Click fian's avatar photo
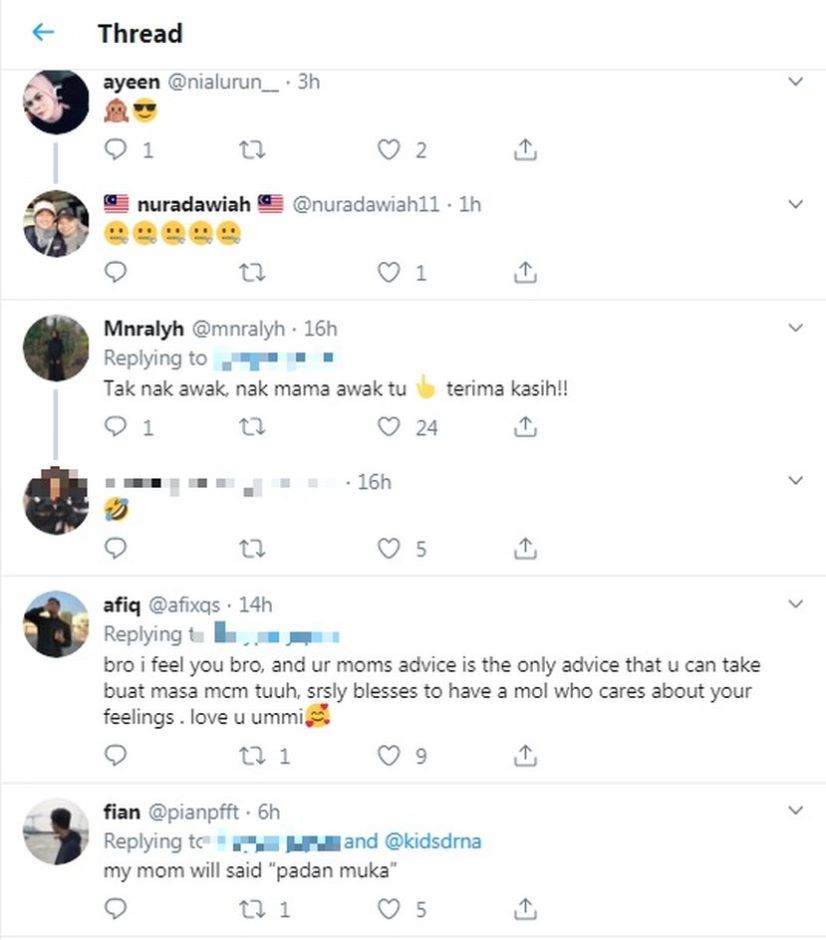The image size is (826, 940). pyautogui.click(x=56, y=831)
